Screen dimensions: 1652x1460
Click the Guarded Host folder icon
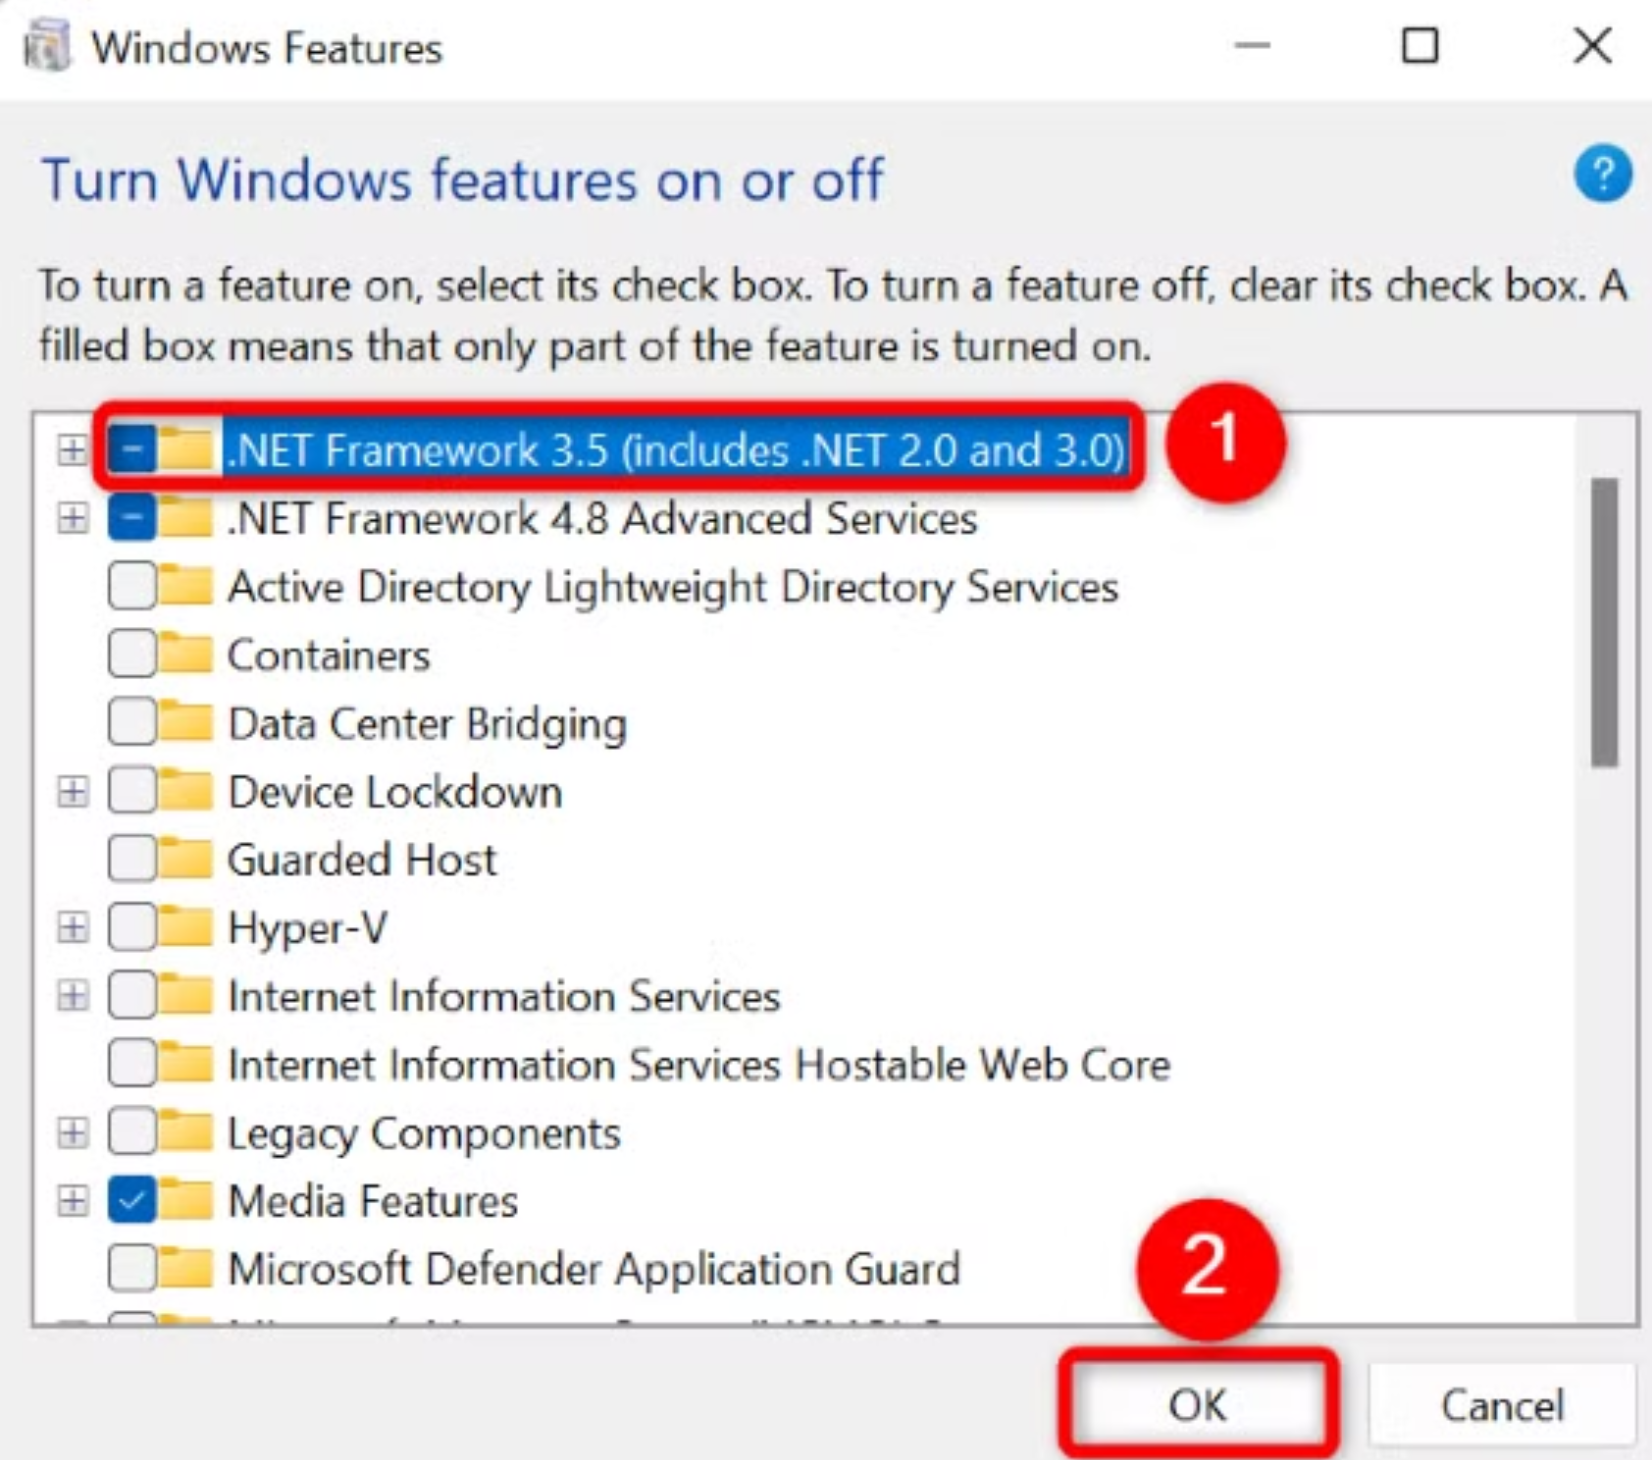pyautogui.click(x=186, y=860)
